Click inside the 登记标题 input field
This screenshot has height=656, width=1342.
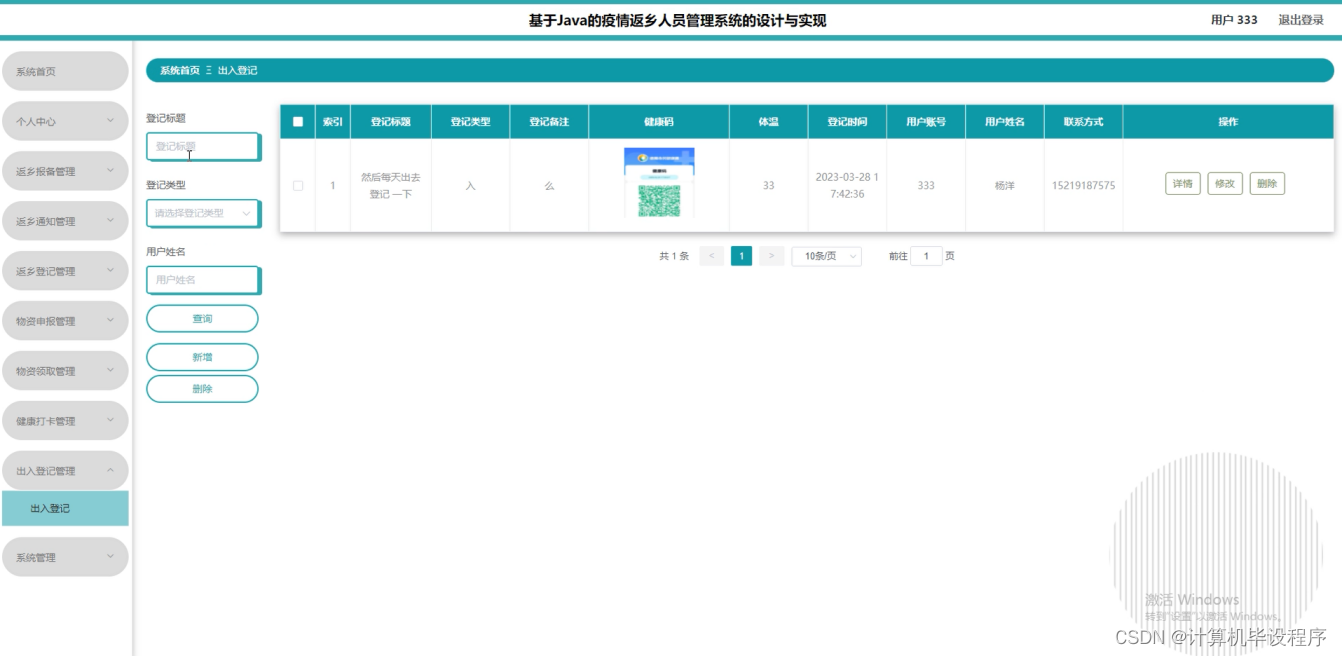[203, 146]
